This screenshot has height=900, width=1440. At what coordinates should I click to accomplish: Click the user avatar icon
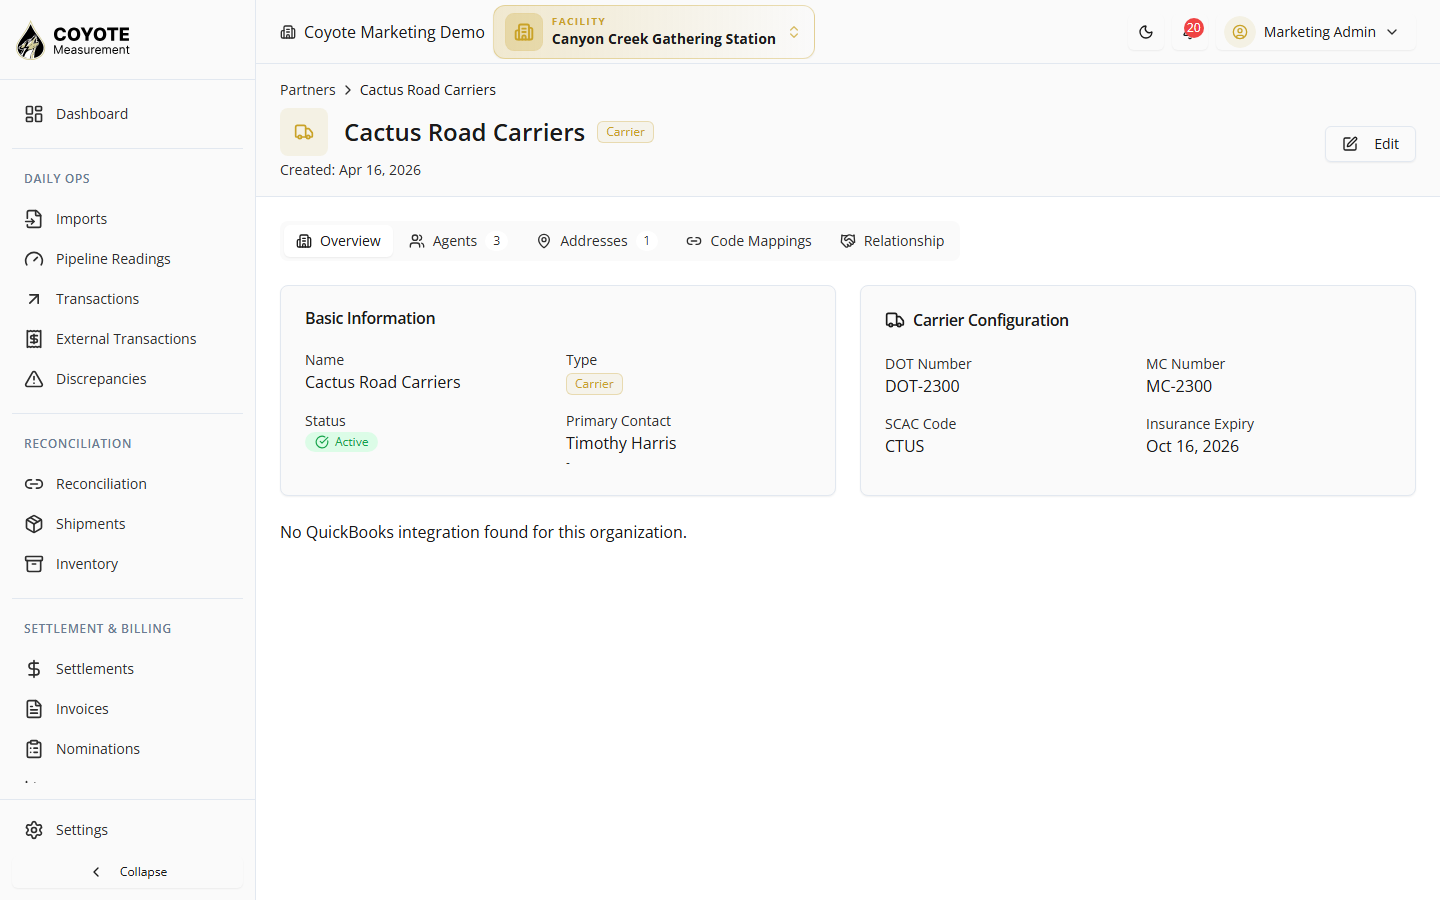[x=1240, y=32]
